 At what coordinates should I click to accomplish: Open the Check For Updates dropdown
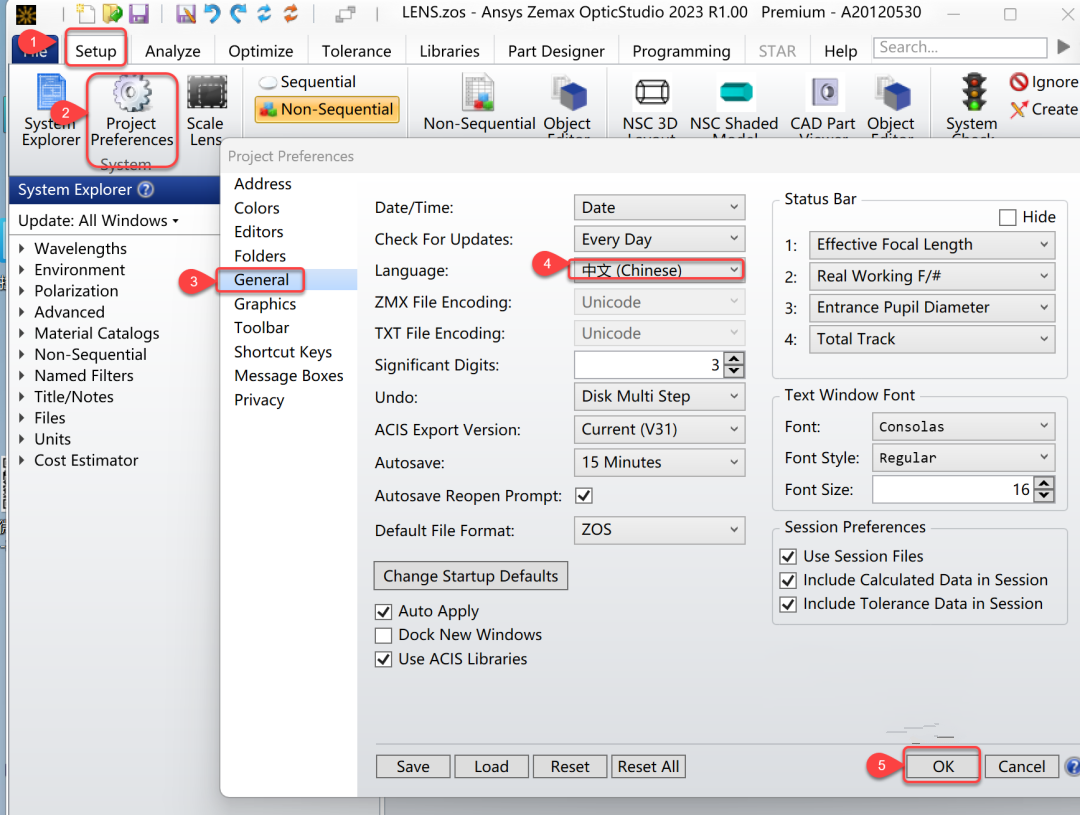click(659, 239)
